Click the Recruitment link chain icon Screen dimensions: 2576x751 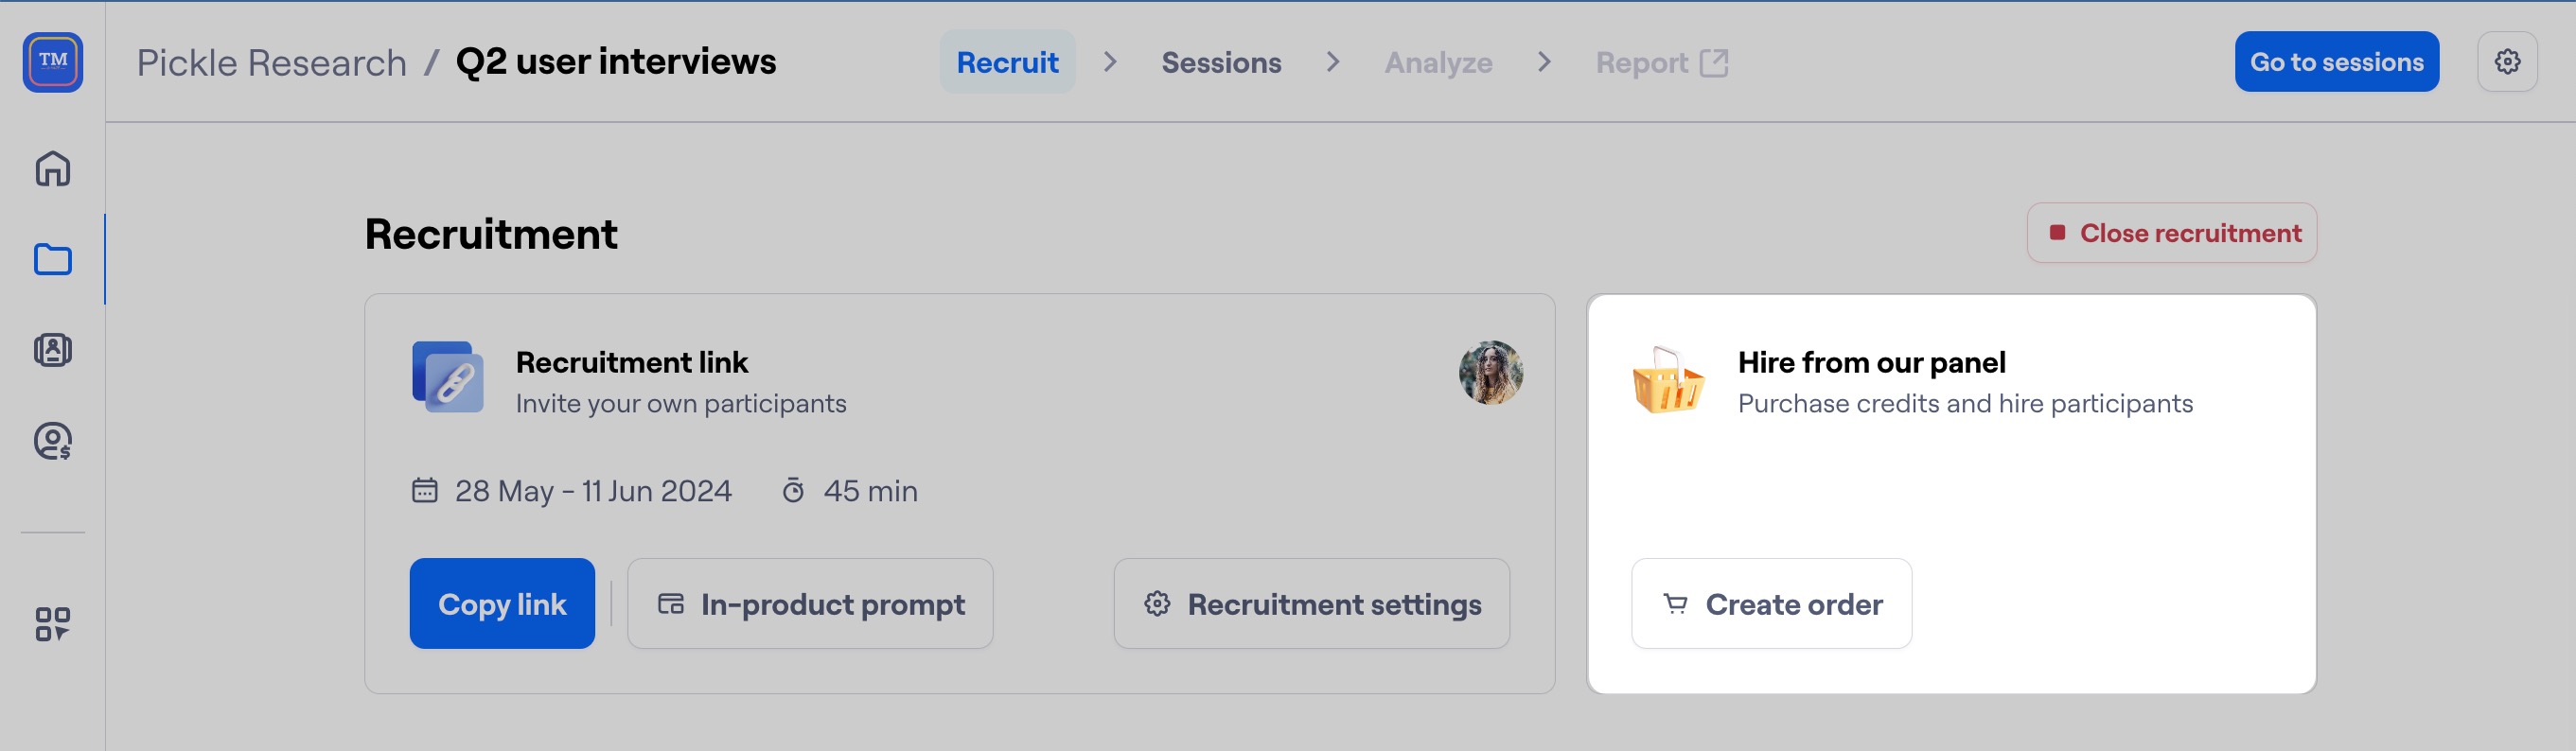click(448, 377)
